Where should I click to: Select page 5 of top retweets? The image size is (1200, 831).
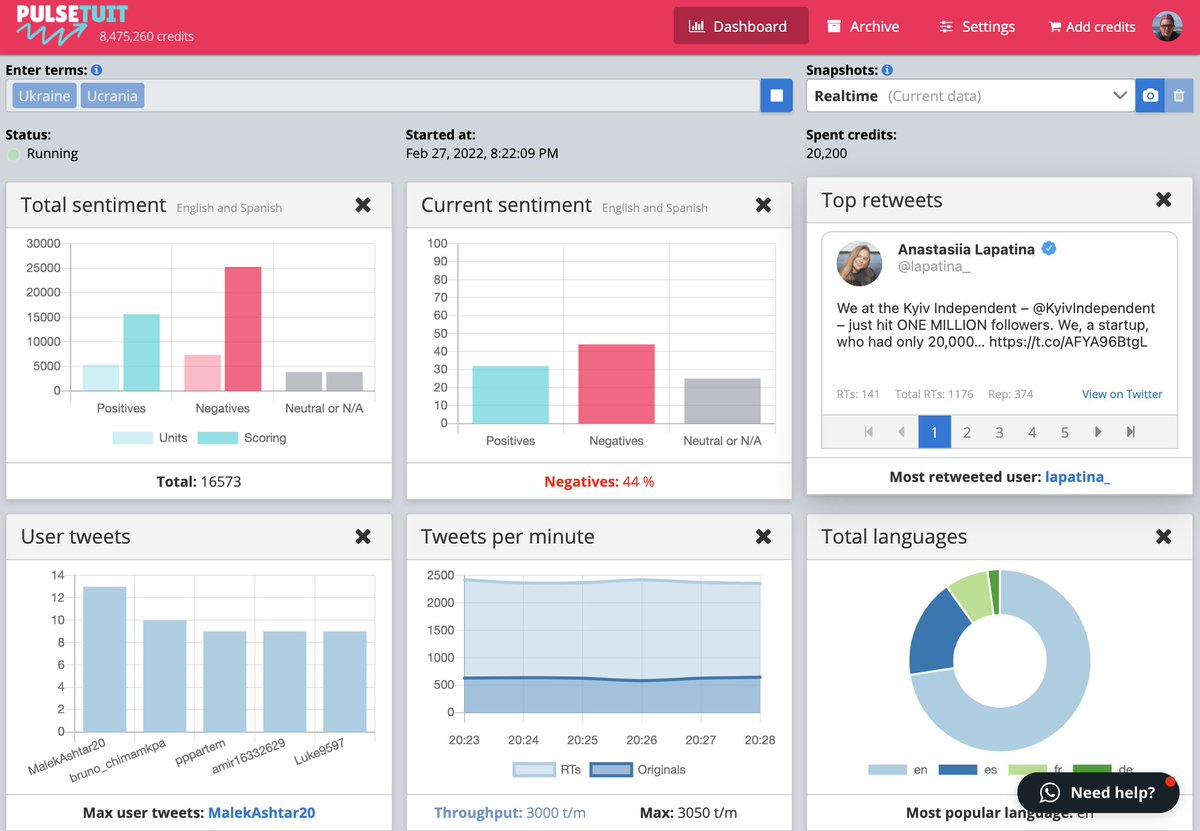point(1065,432)
